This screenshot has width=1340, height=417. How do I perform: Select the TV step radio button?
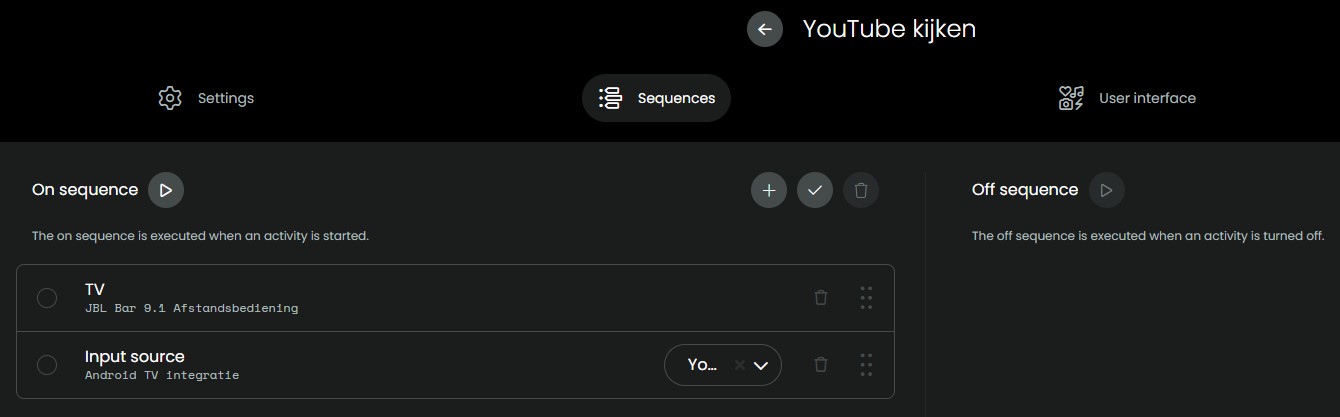point(47,298)
